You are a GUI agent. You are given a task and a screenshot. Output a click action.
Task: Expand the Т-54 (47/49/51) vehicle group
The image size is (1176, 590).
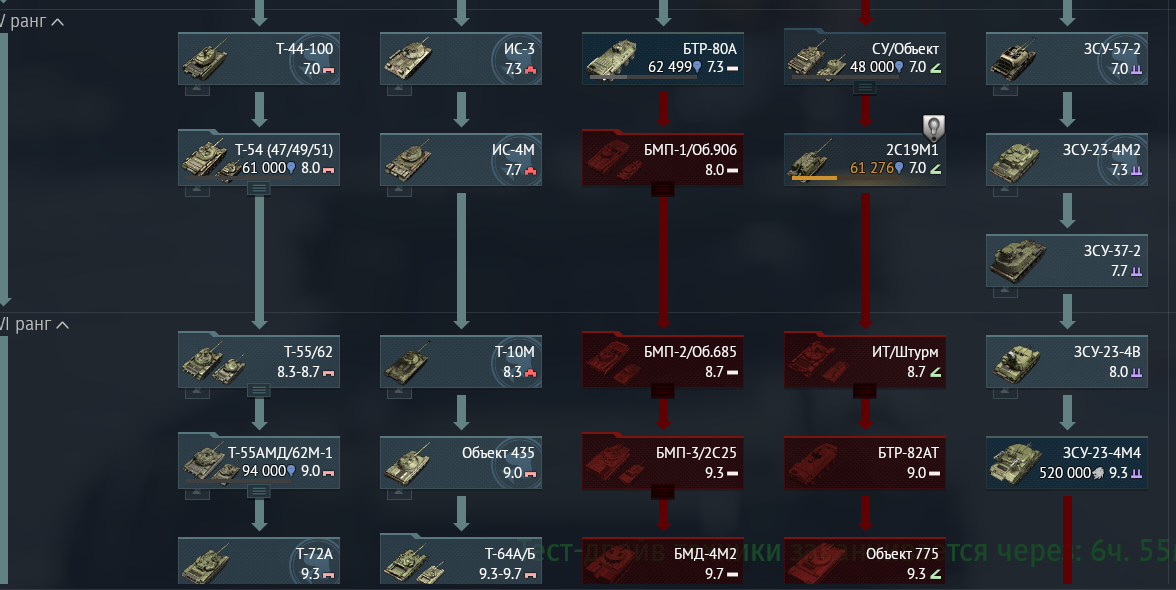coord(259,189)
